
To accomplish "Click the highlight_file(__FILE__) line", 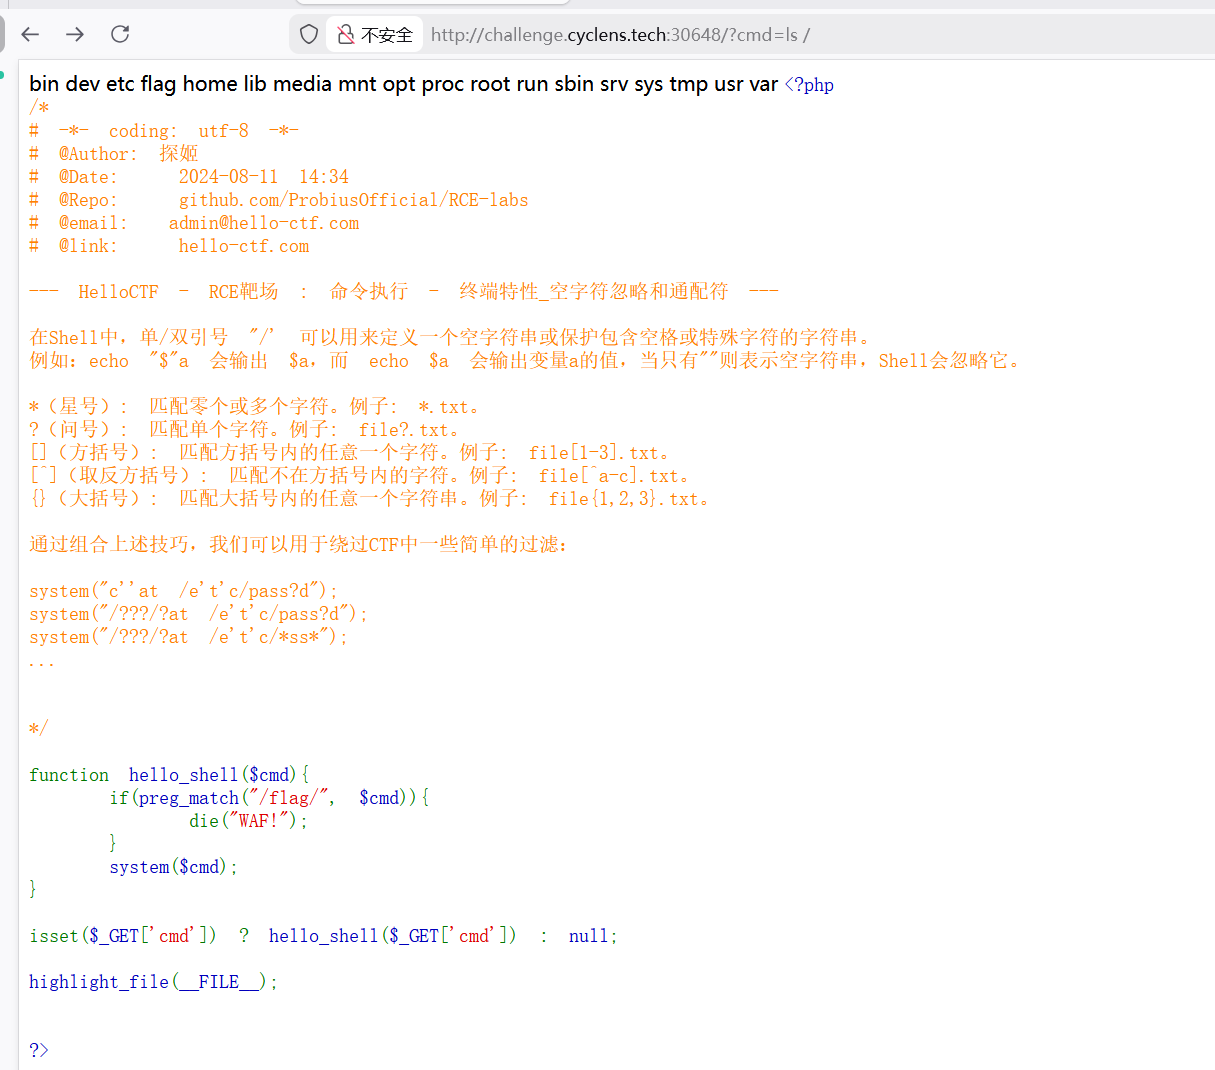I will click(x=153, y=982).
